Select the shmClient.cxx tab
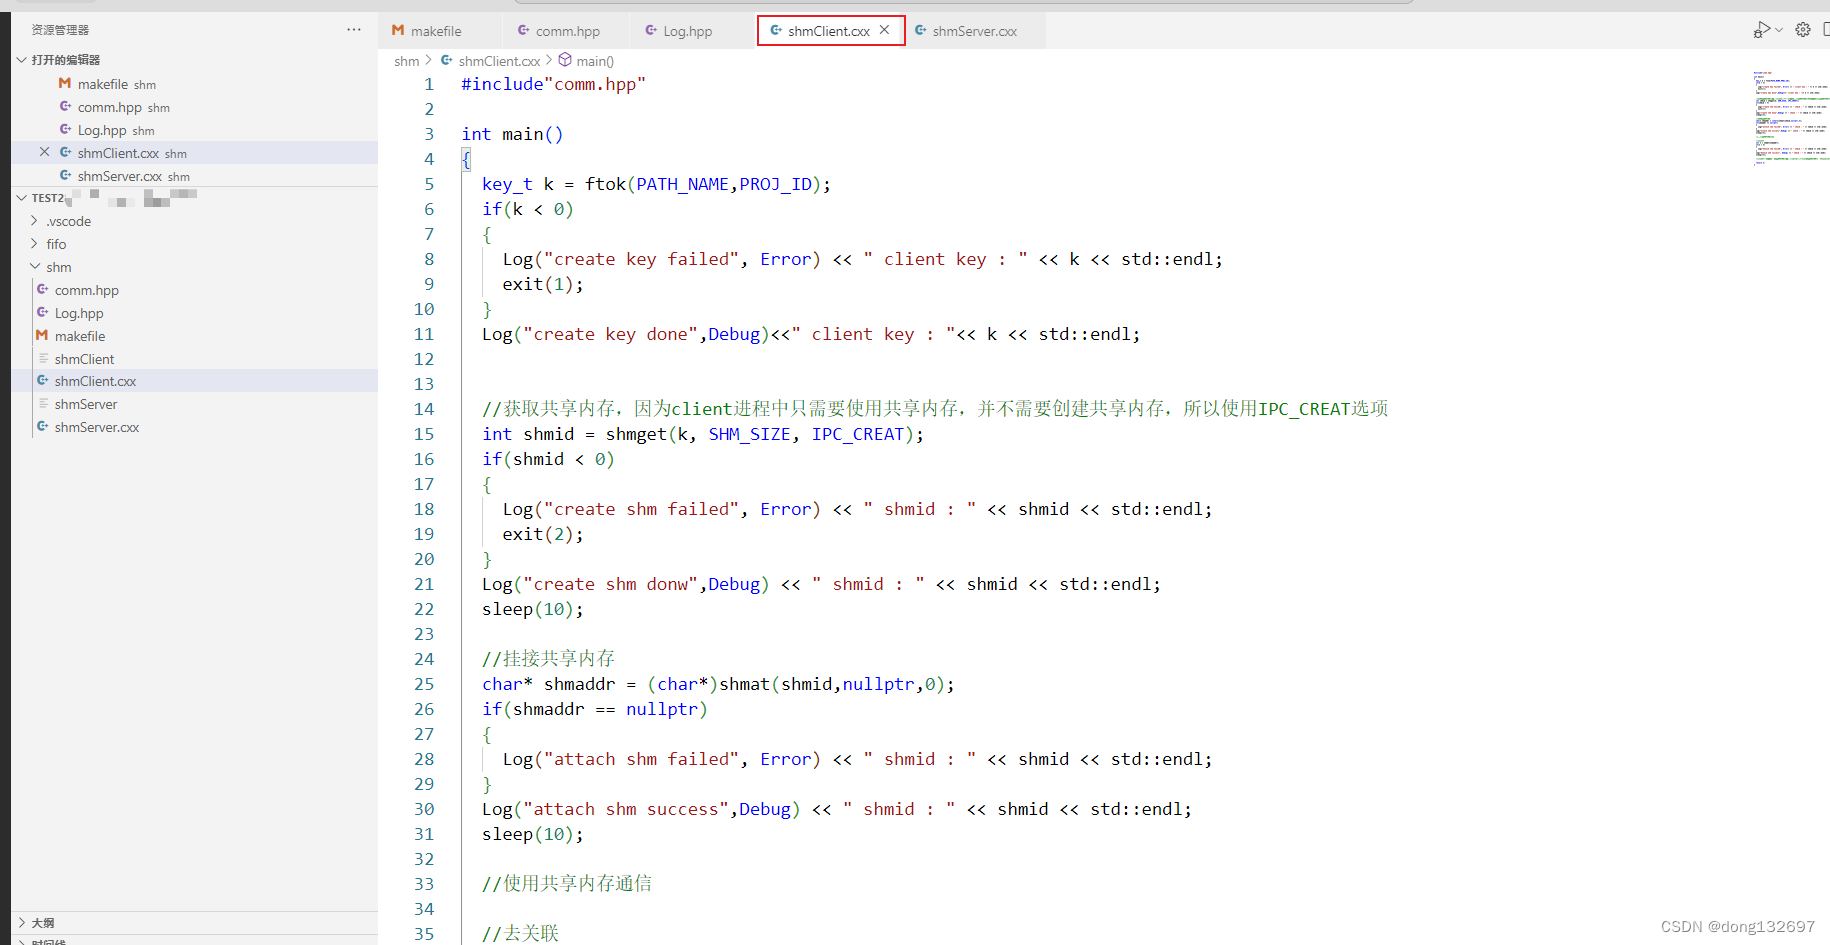1830x945 pixels. (x=828, y=31)
